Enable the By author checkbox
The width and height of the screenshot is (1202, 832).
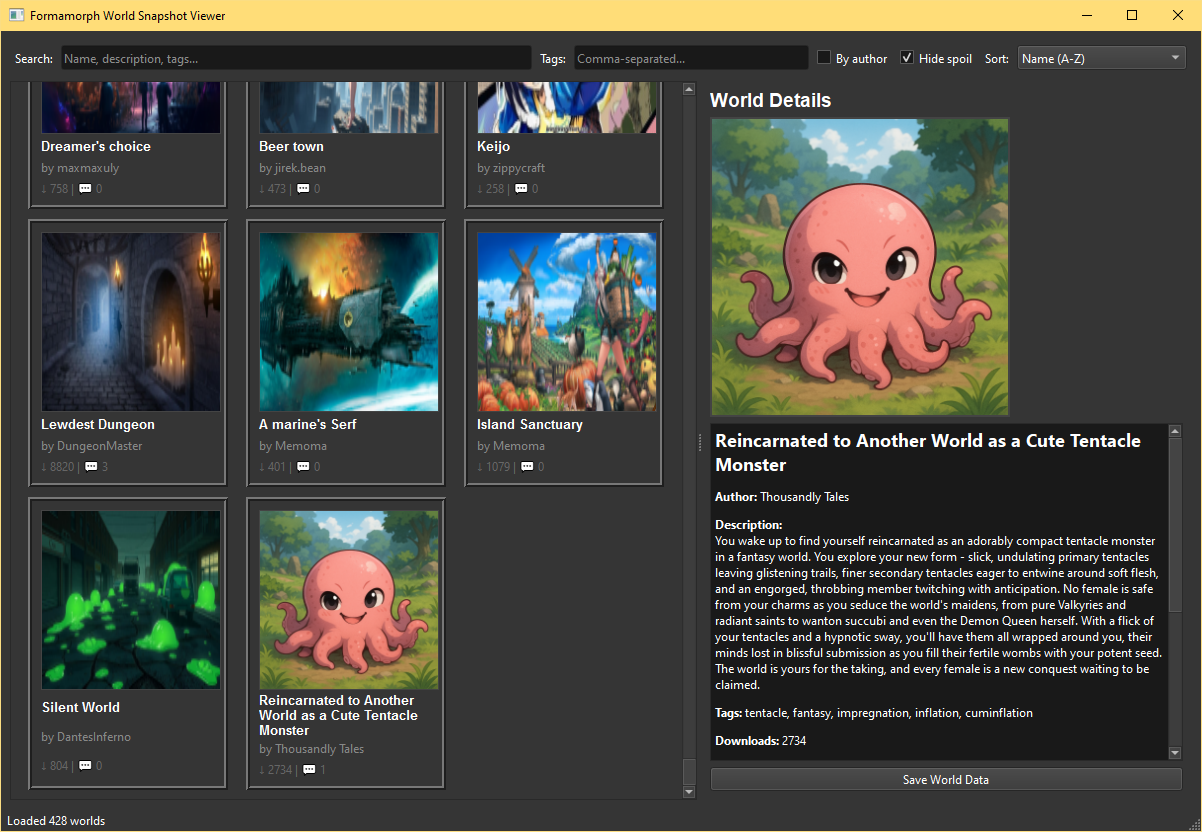point(824,58)
